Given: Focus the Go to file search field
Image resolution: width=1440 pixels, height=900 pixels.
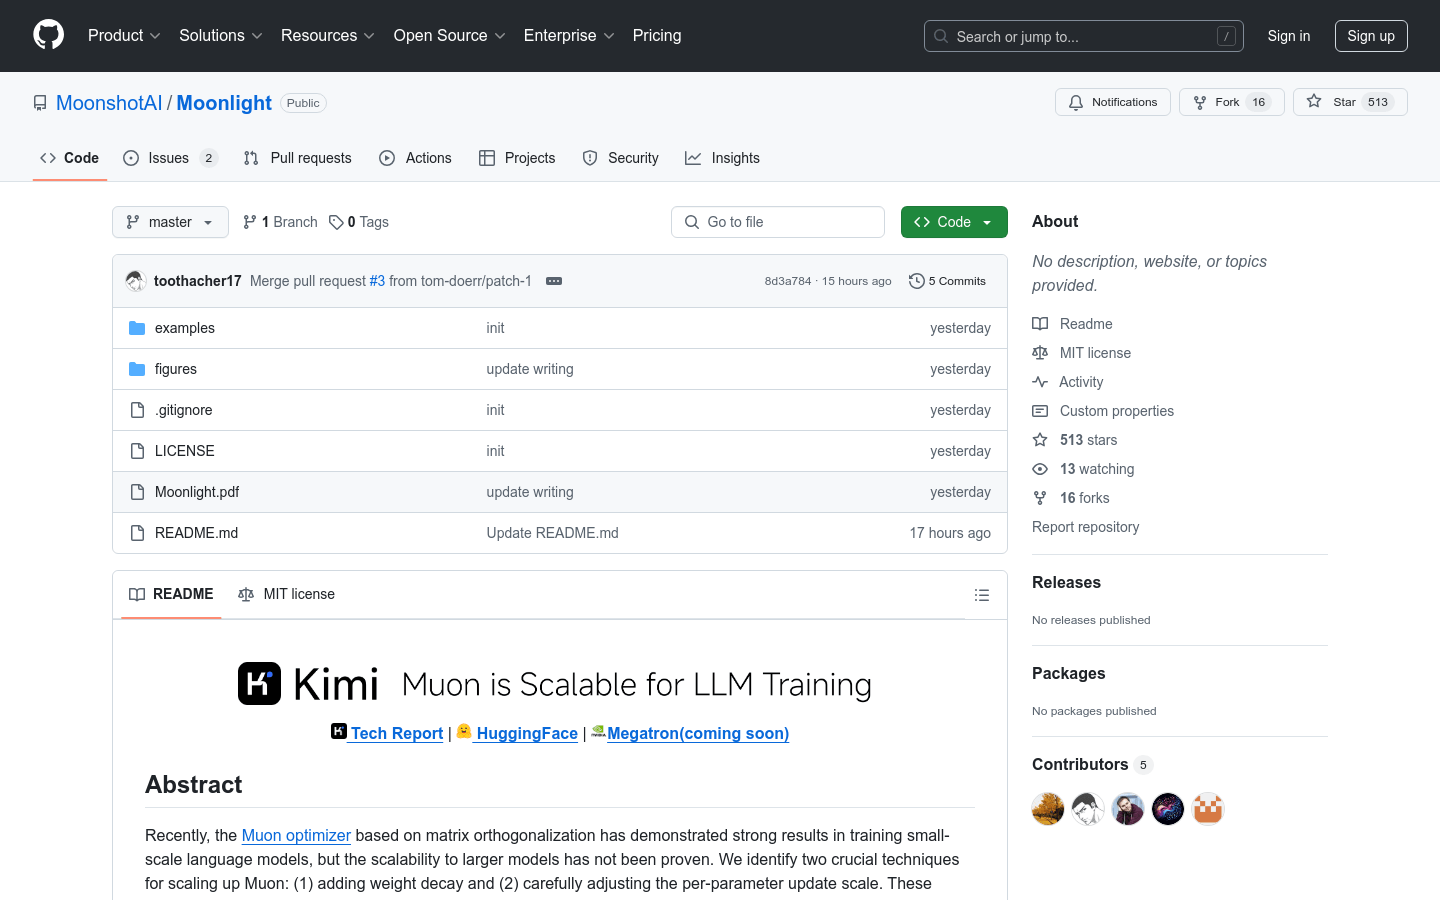Looking at the screenshot, I should pos(778,222).
